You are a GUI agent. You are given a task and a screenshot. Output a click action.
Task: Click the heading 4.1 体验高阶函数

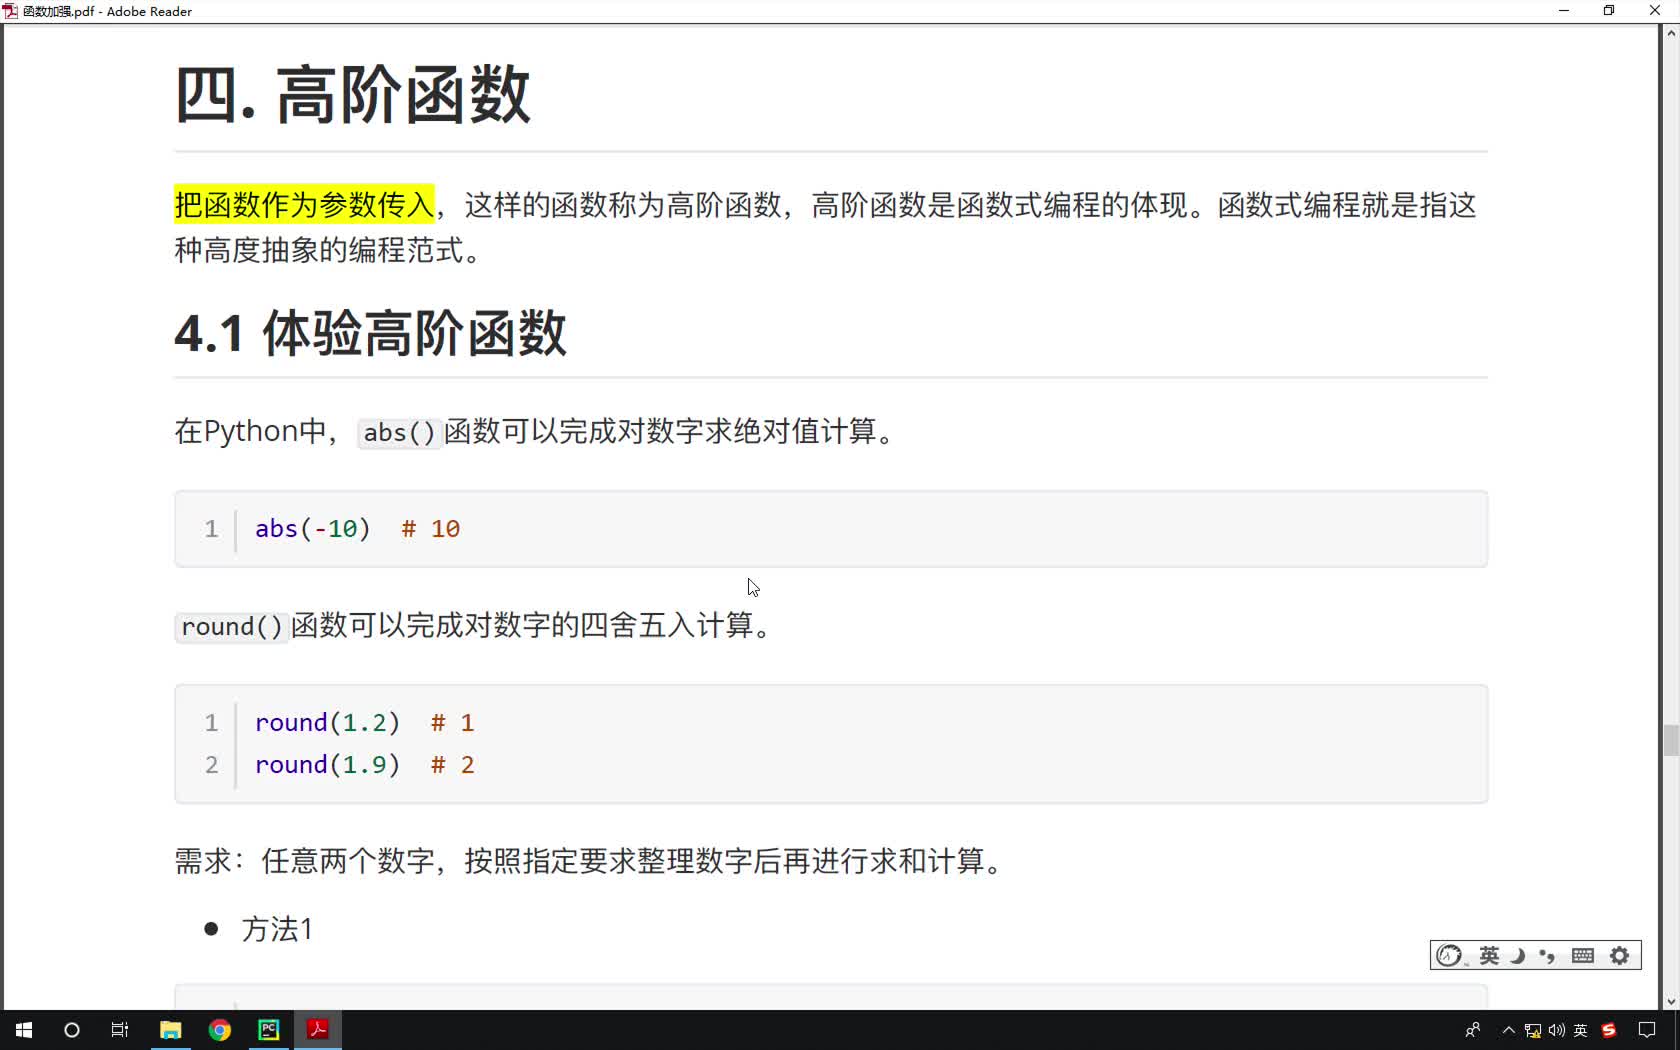[x=371, y=333]
